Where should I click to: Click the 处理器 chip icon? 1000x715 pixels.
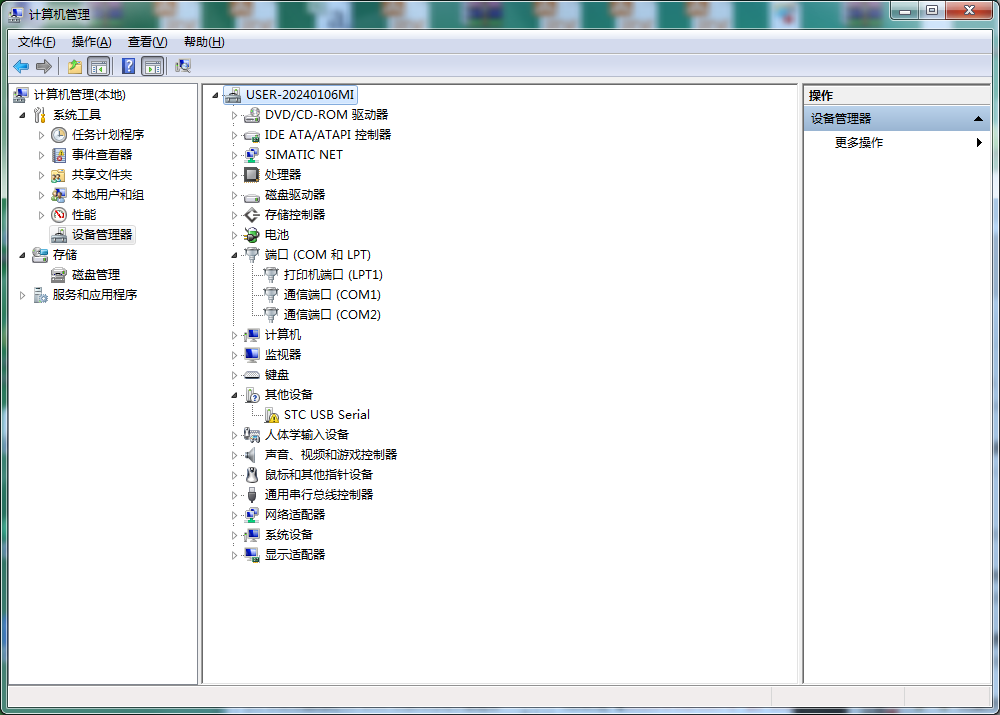tap(252, 175)
